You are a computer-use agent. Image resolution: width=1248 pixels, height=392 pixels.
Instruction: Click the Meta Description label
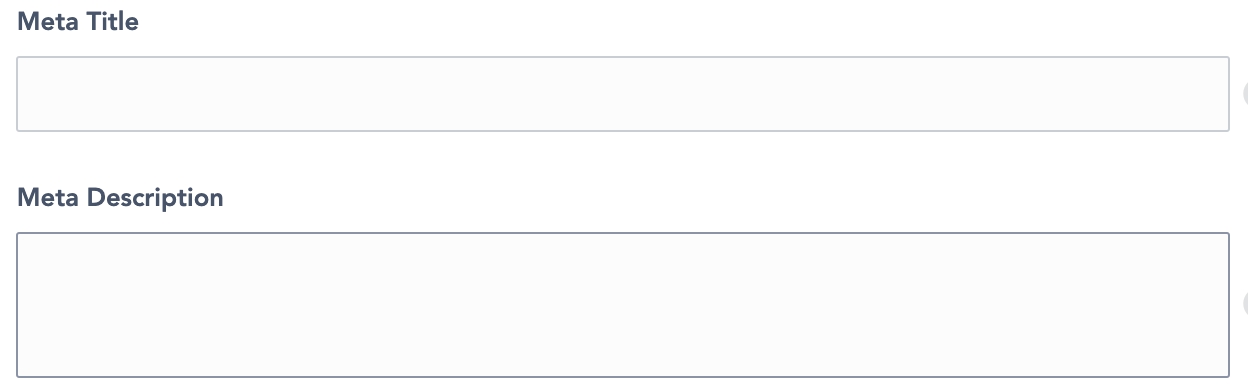point(120,197)
